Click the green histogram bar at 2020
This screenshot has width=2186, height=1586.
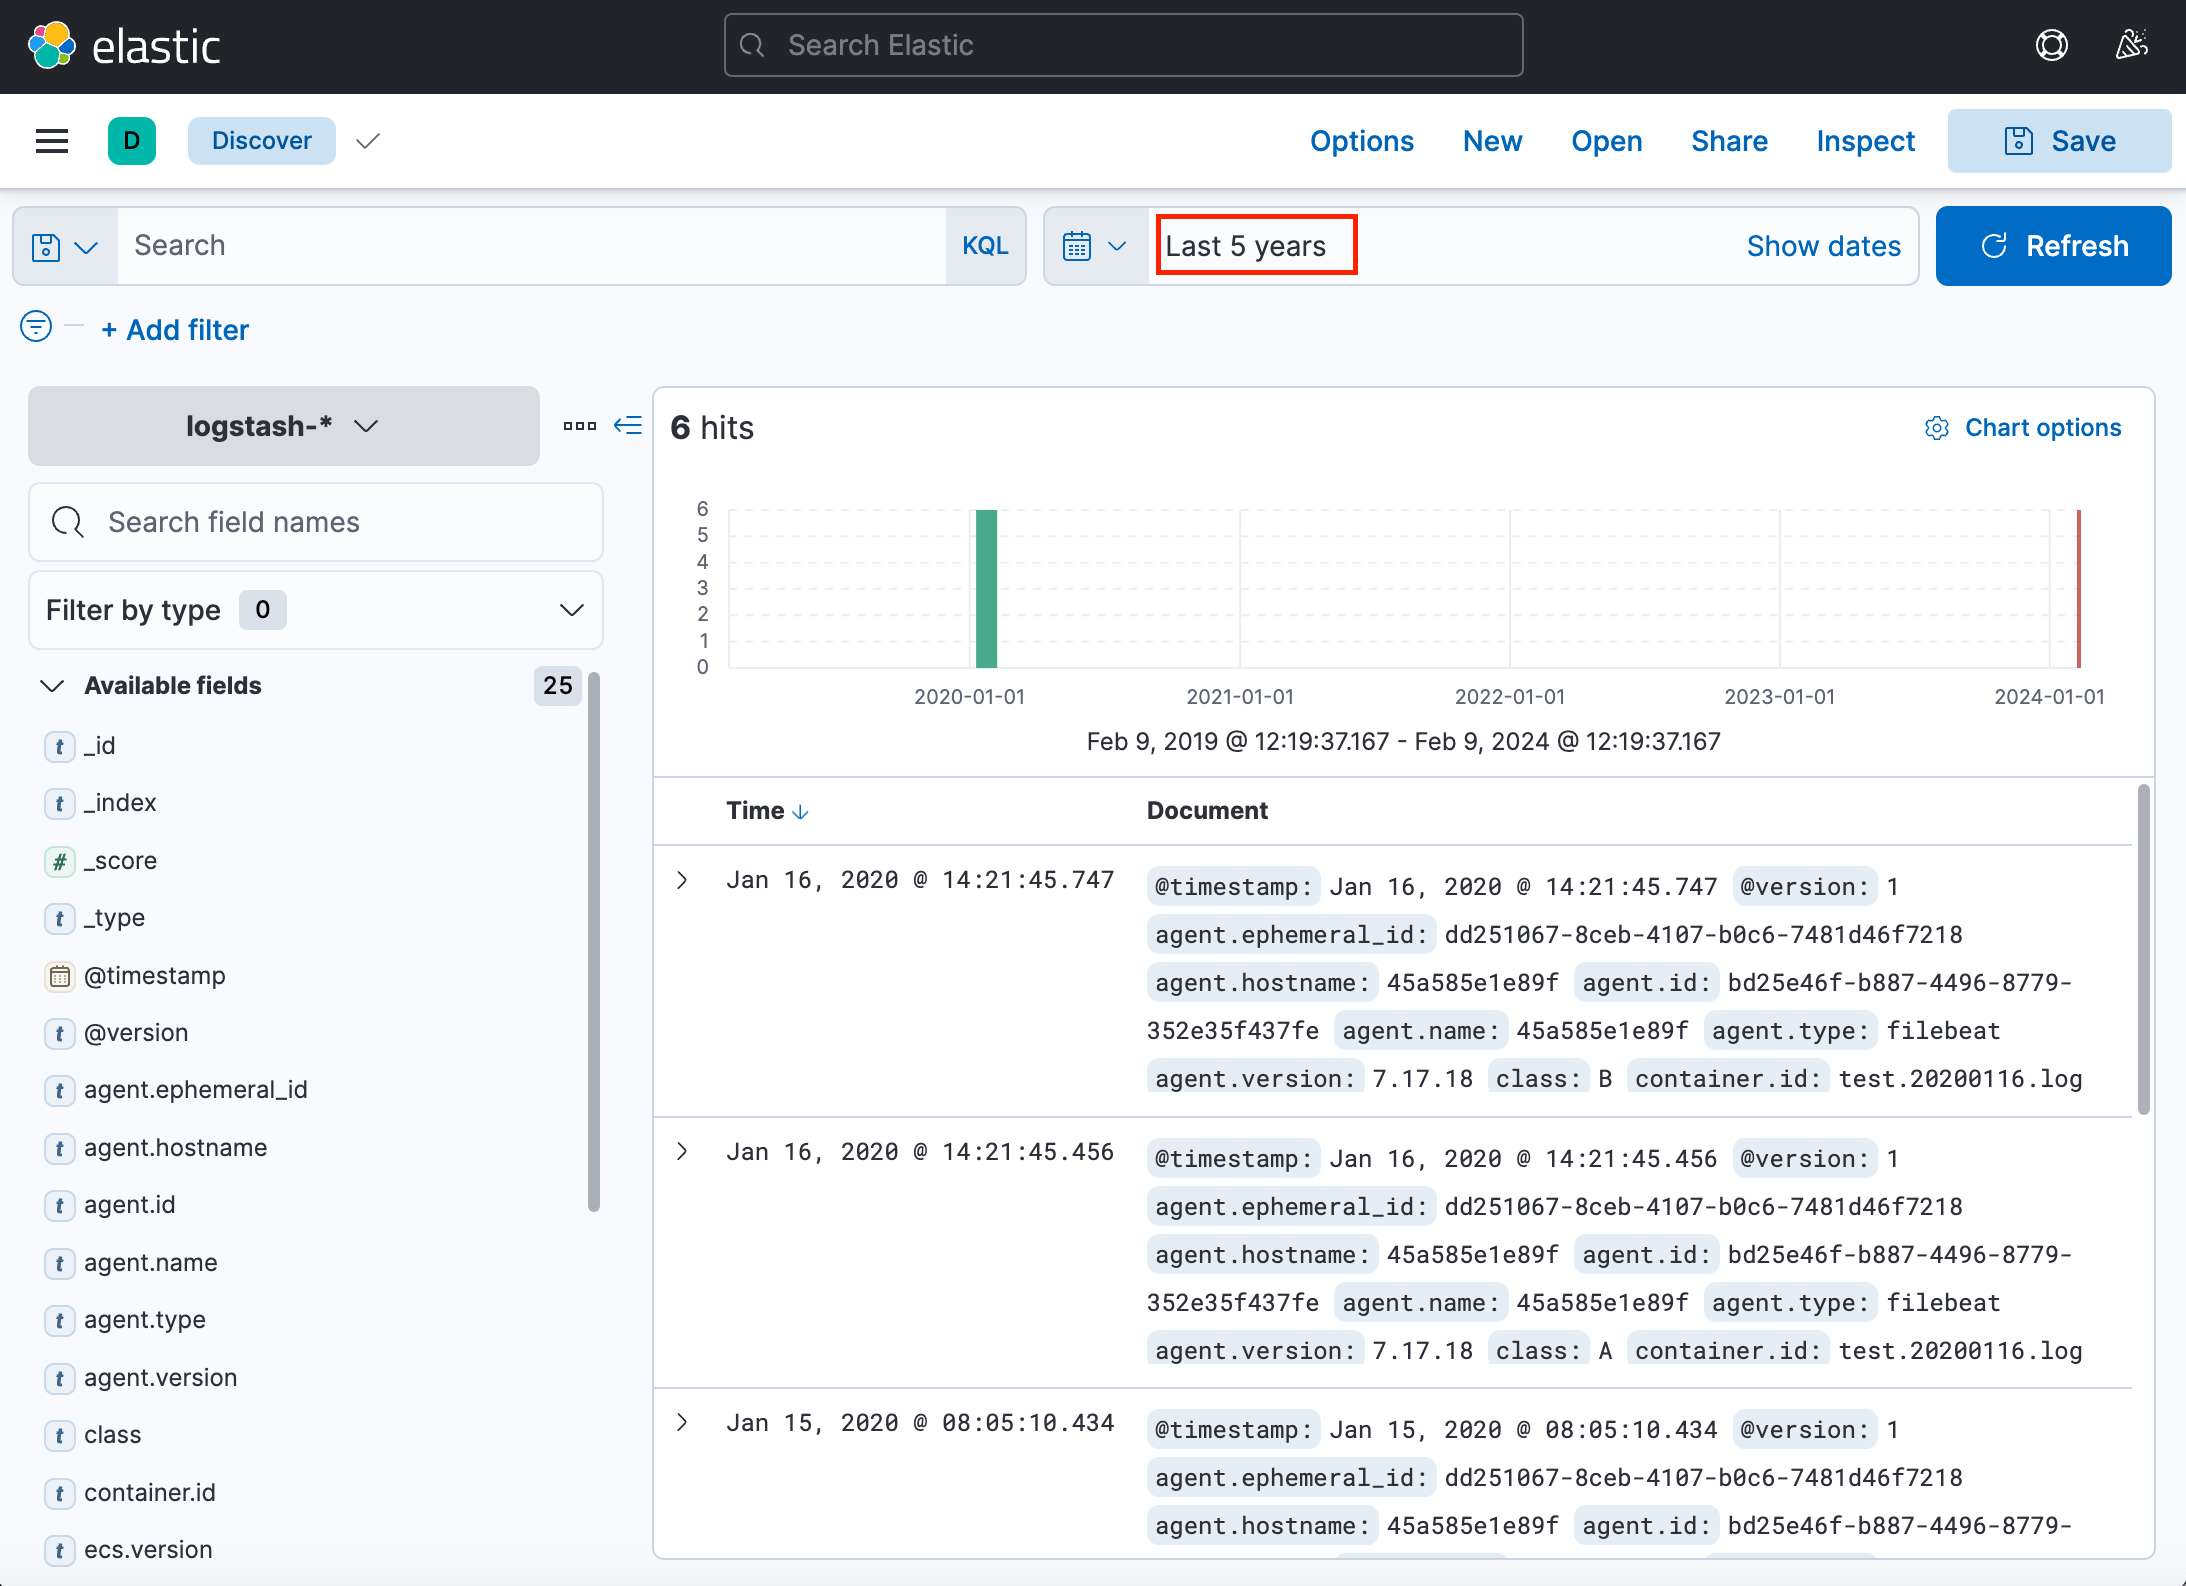point(986,588)
